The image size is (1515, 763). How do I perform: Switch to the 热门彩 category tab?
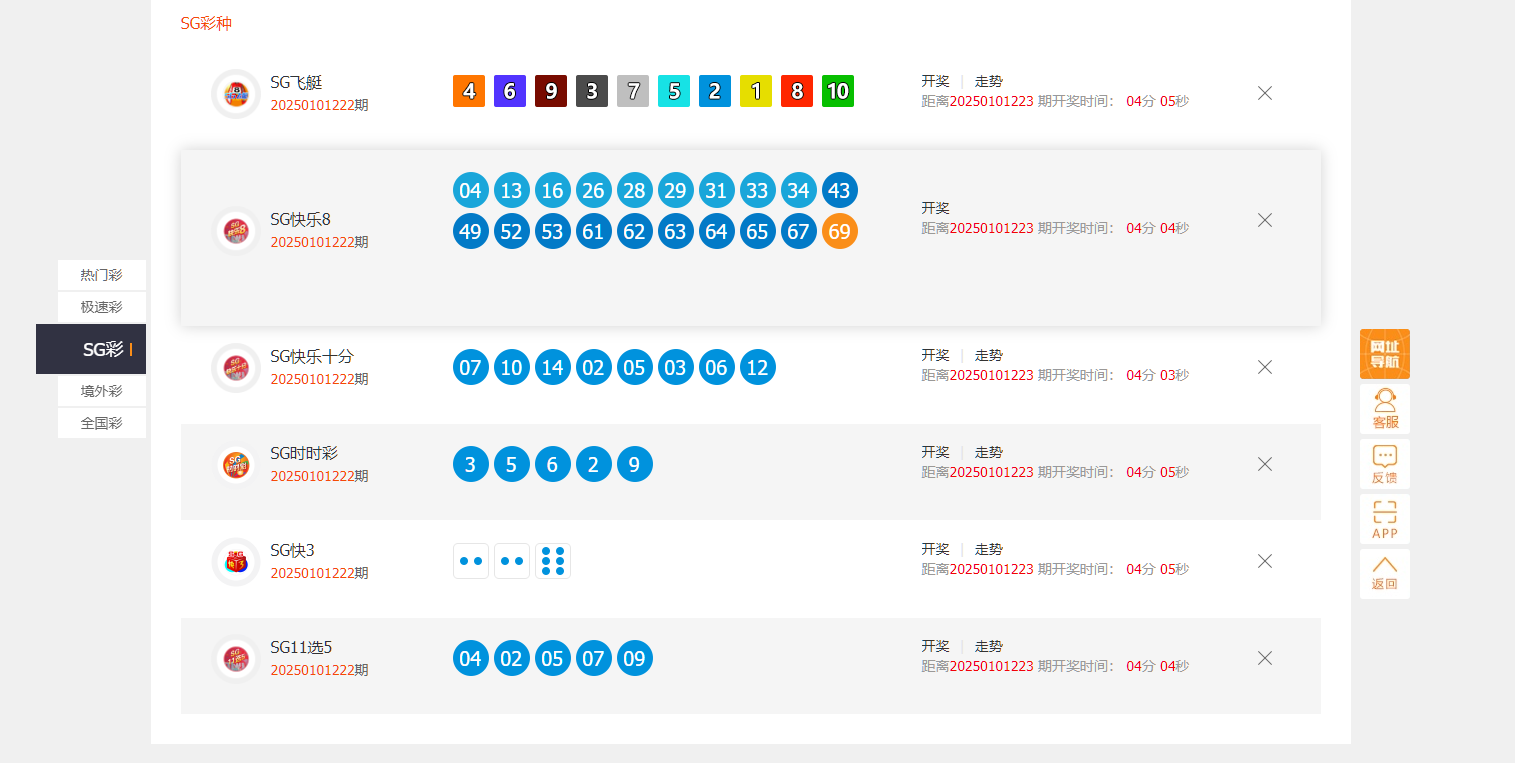(x=102, y=275)
